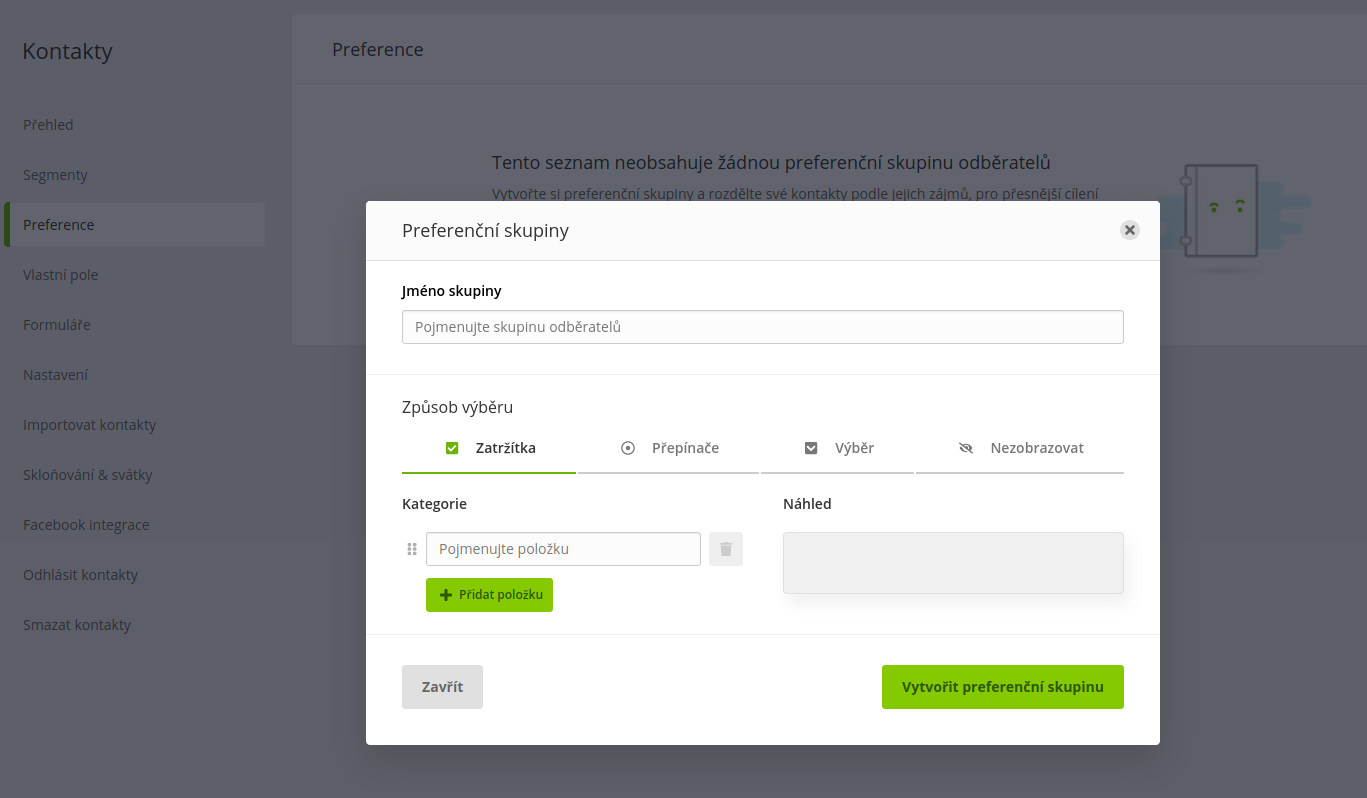Focus the Jméno skupiny input field
Viewport: 1367px width, 798px height.
763,327
